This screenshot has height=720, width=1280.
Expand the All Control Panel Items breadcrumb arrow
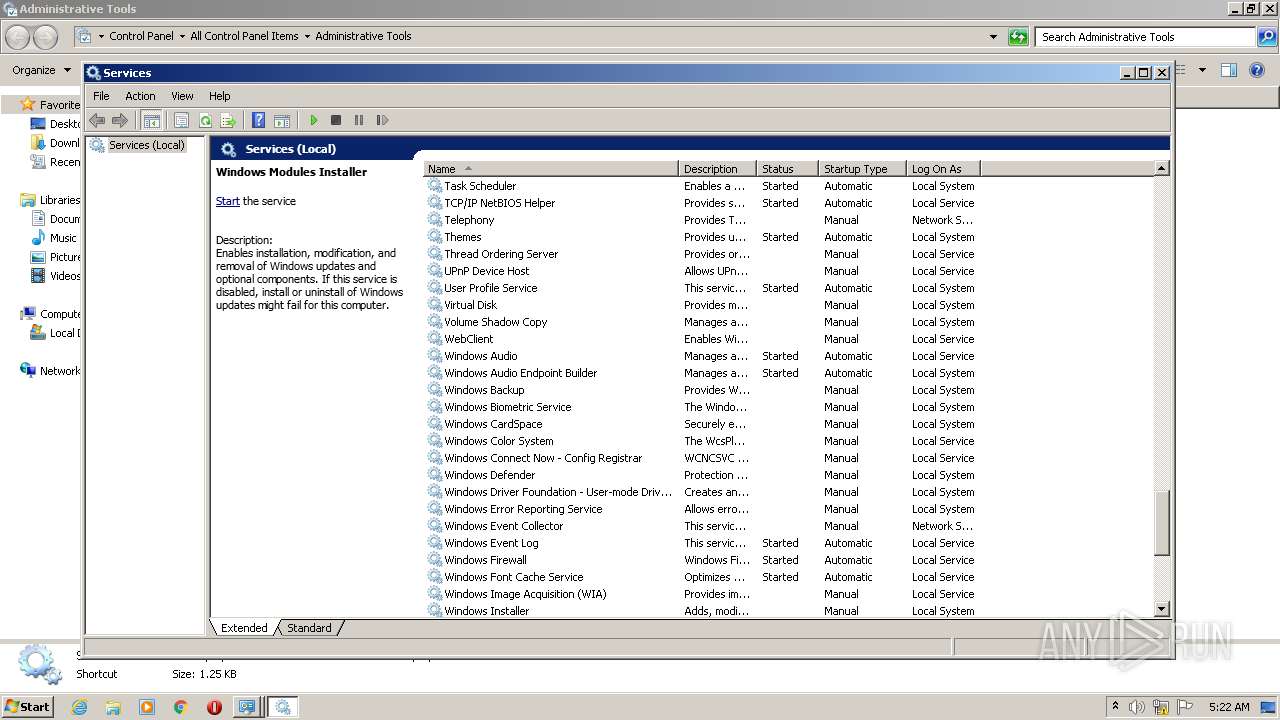click(x=307, y=37)
